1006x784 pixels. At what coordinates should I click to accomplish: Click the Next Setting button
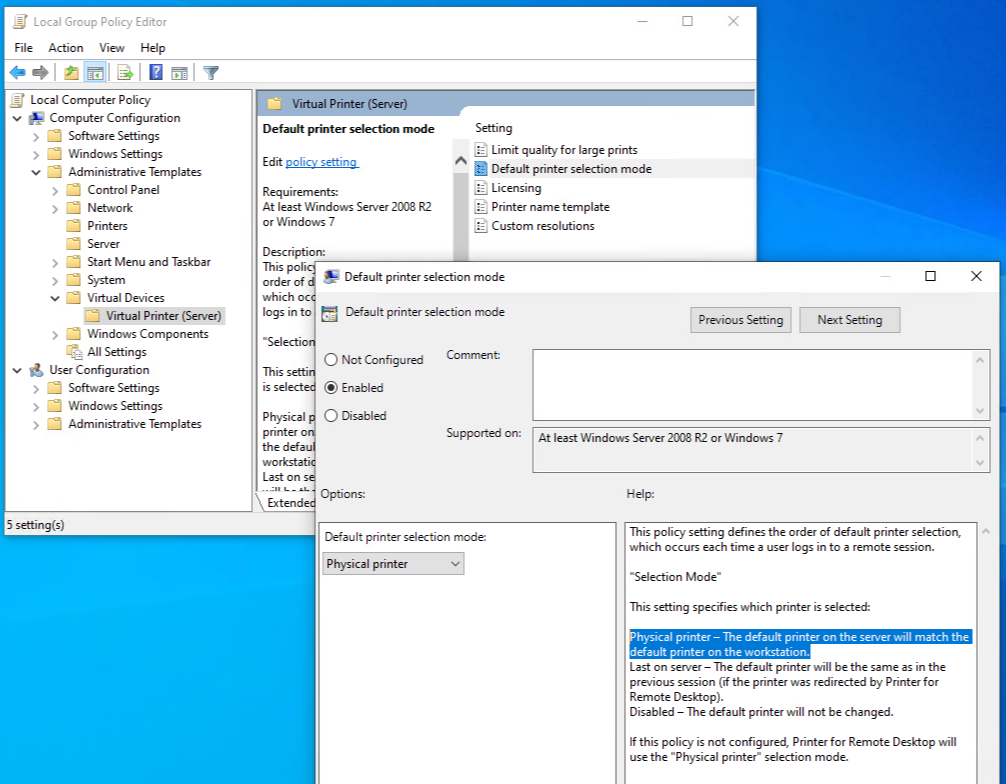click(x=849, y=320)
